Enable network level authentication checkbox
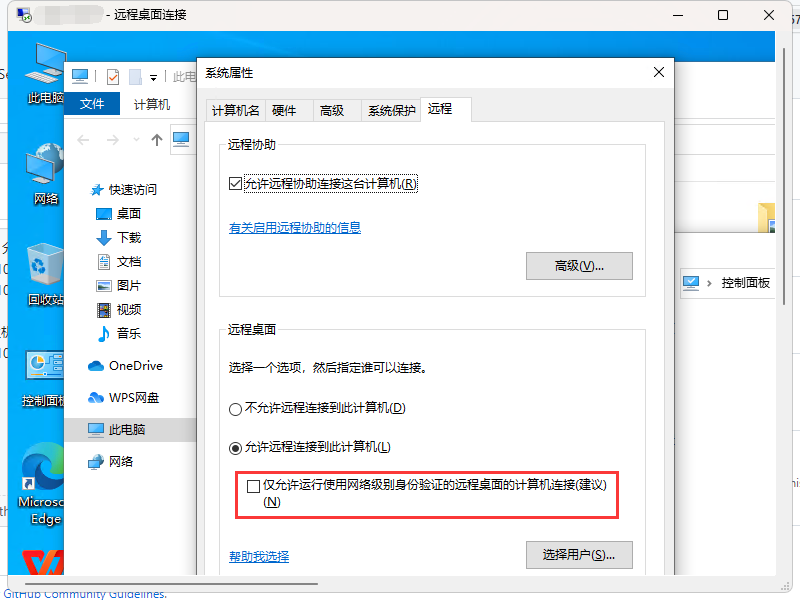Viewport: 800px width, 600px height. tap(254, 486)
